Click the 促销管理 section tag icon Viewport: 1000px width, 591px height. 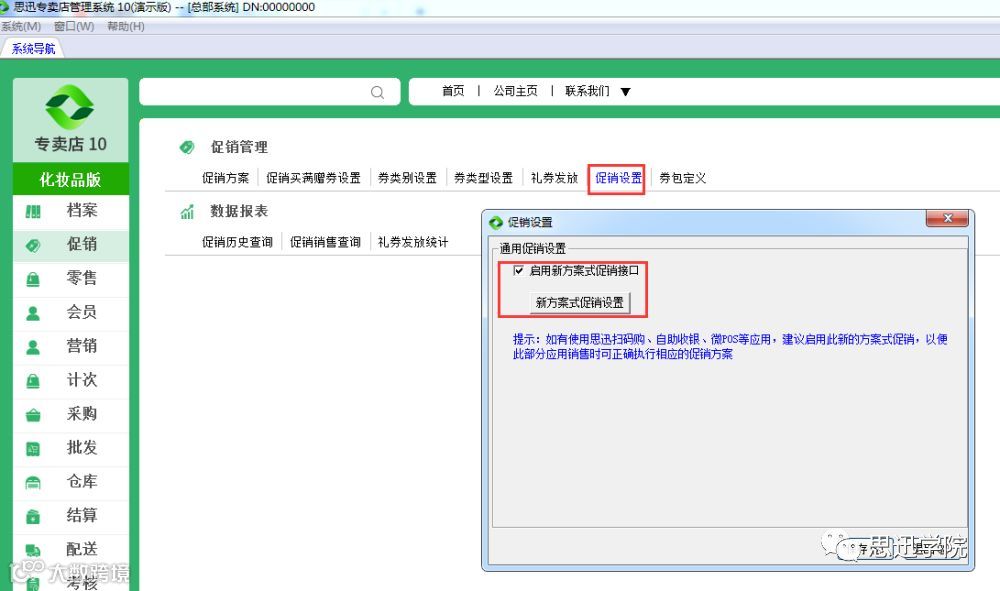pyautogui.click(x=187, y=147)
